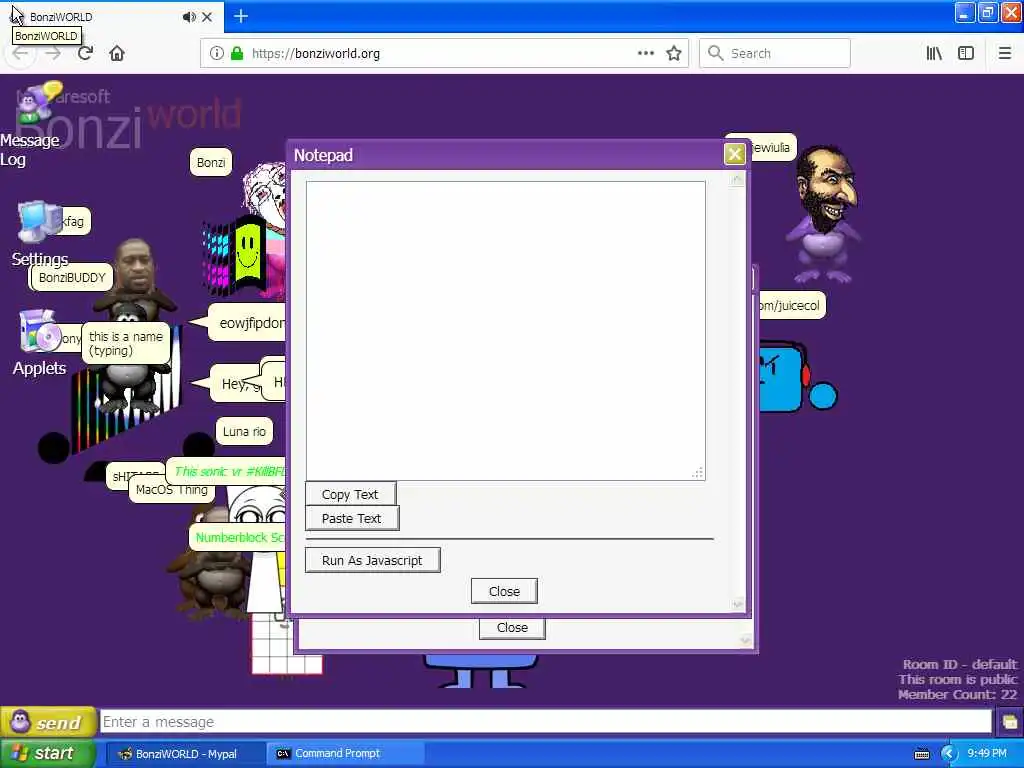This screenshot has height=768, width=1024.
Task: Click the textarea resize grip
Action: (x=698, y=473)
